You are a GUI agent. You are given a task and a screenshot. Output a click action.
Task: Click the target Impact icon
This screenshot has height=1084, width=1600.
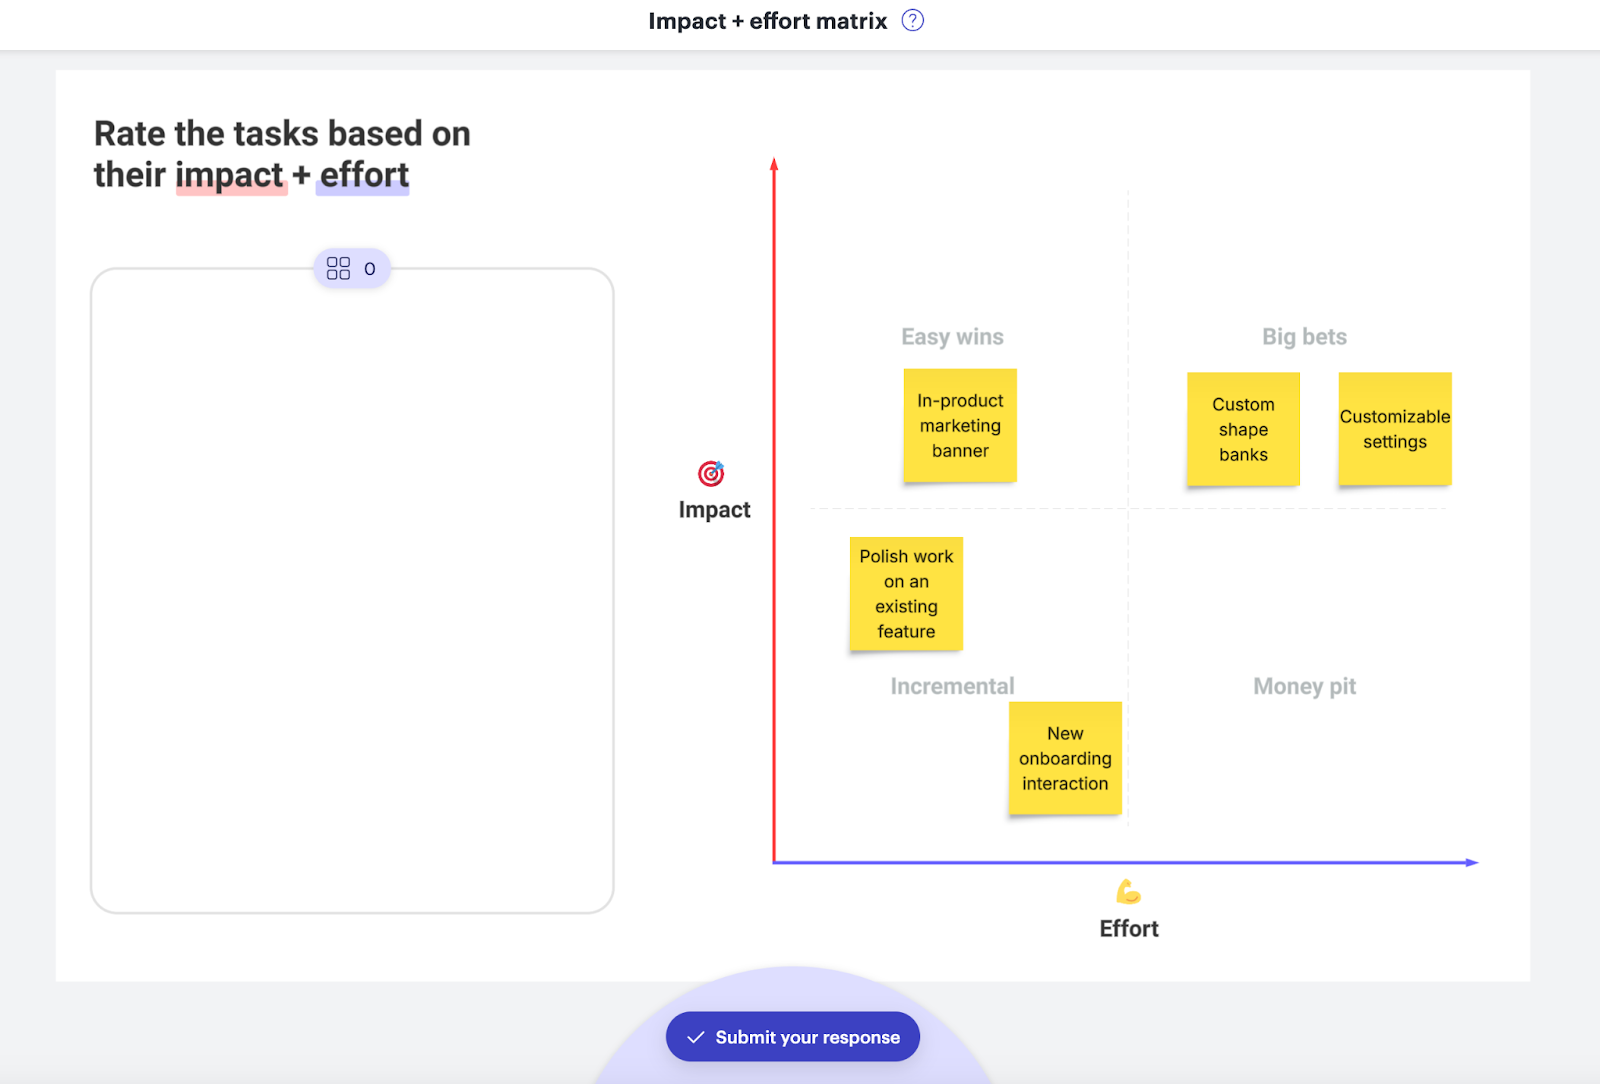pyautogui.click(x=711, y=473)
